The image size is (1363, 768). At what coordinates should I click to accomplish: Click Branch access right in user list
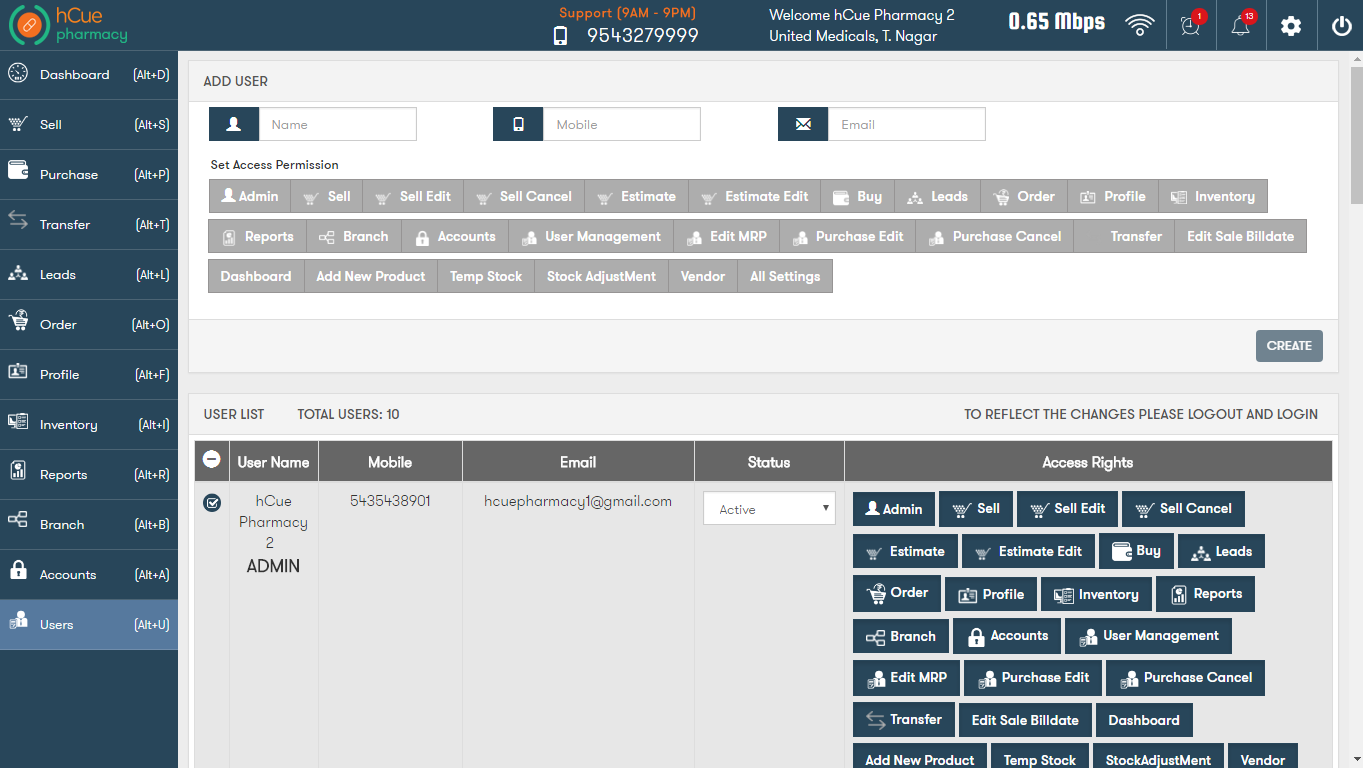click(x=901, y=636)
